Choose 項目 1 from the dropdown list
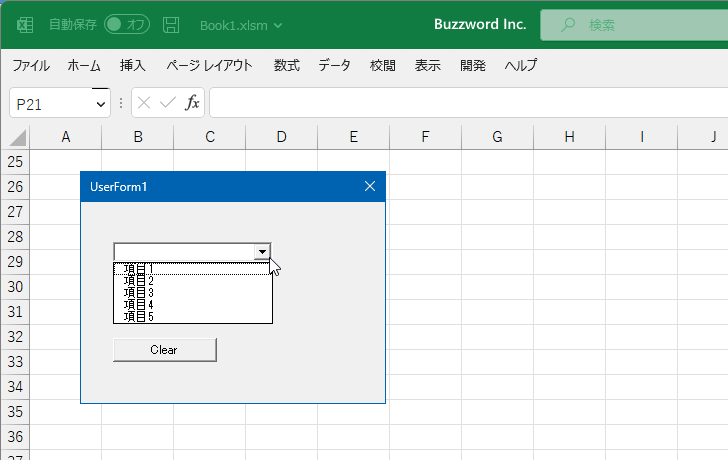Image resolution: width=728 pixels, height=460 pixels. 192,269
